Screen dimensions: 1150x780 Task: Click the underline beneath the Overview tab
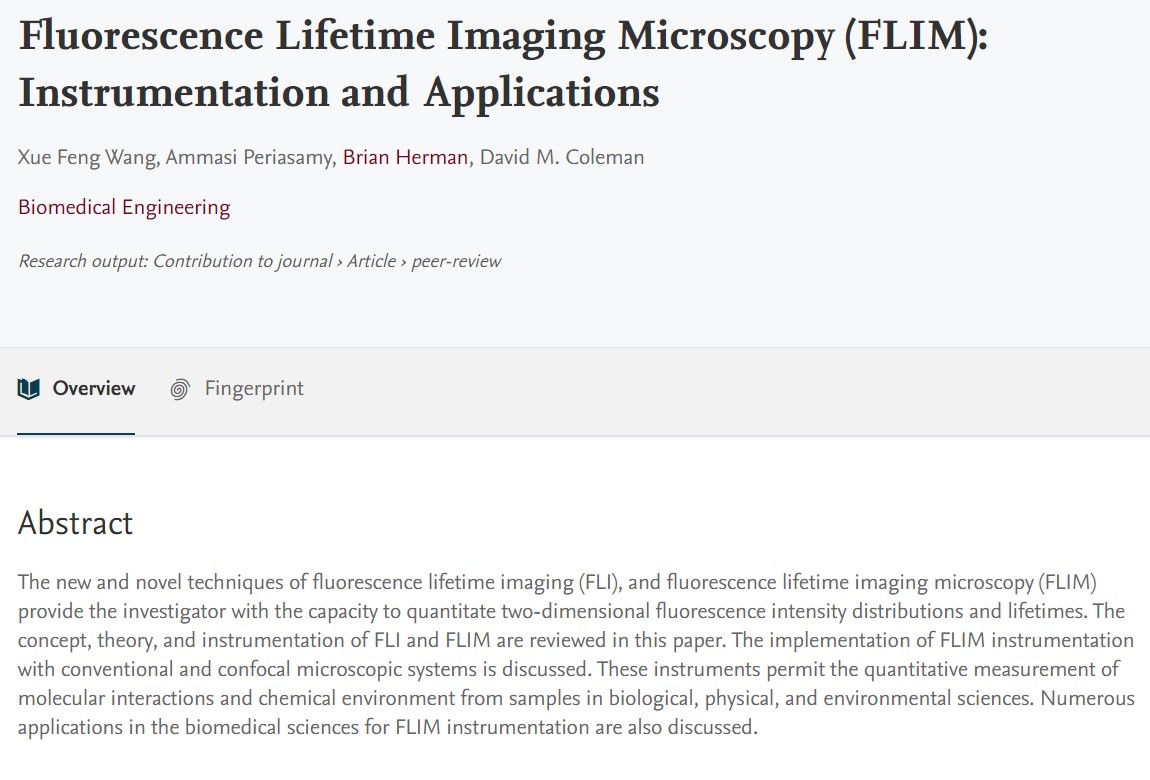coord(76,434)
